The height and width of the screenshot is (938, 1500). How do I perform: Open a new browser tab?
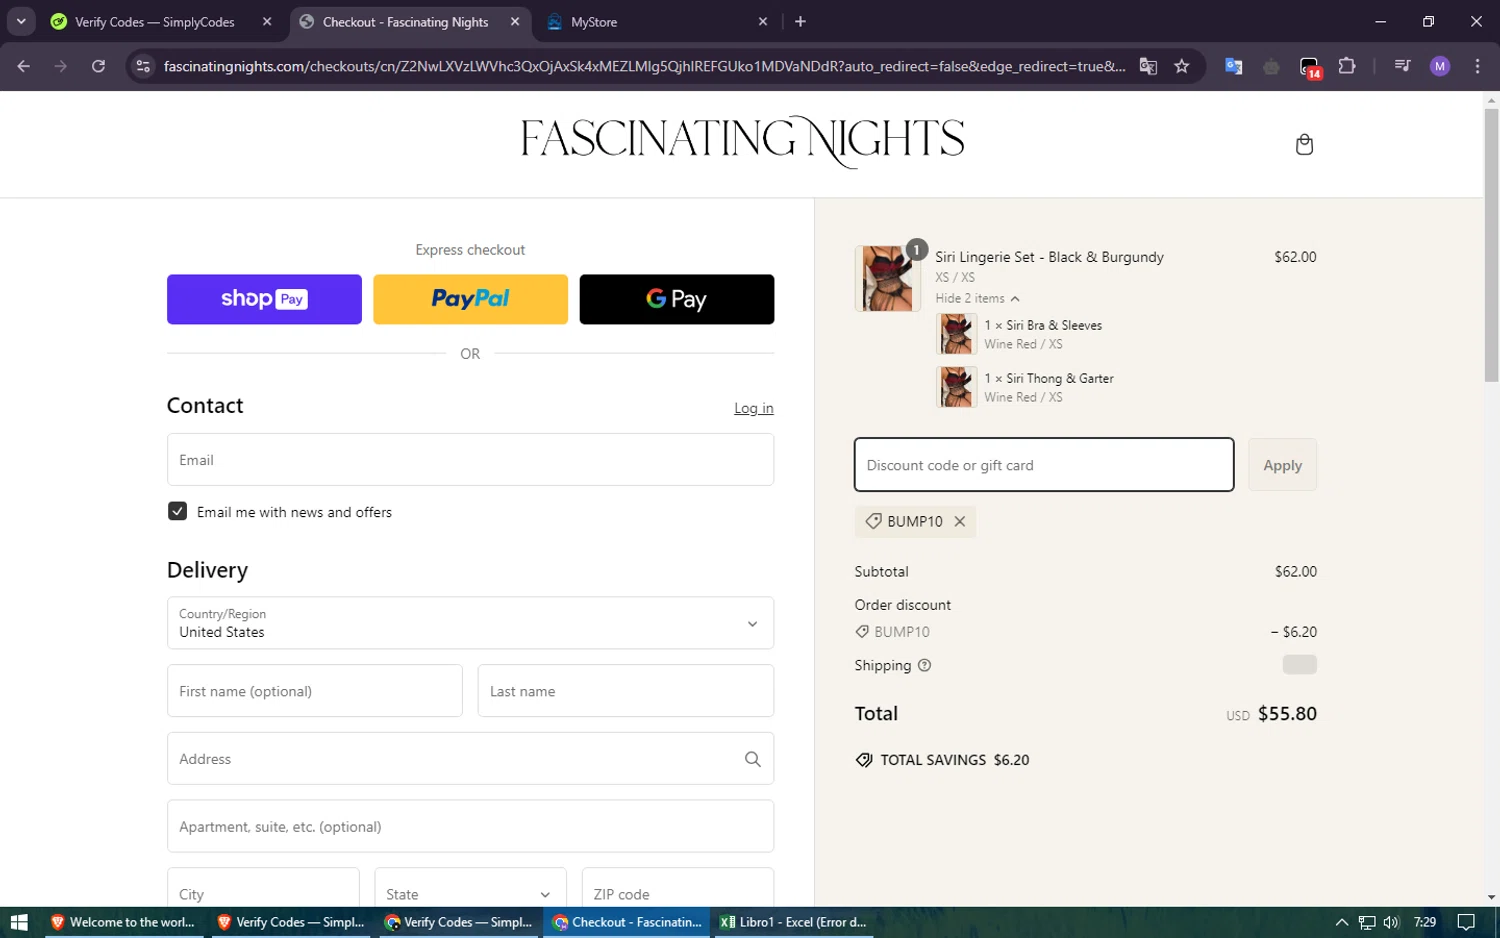[800, 21]
